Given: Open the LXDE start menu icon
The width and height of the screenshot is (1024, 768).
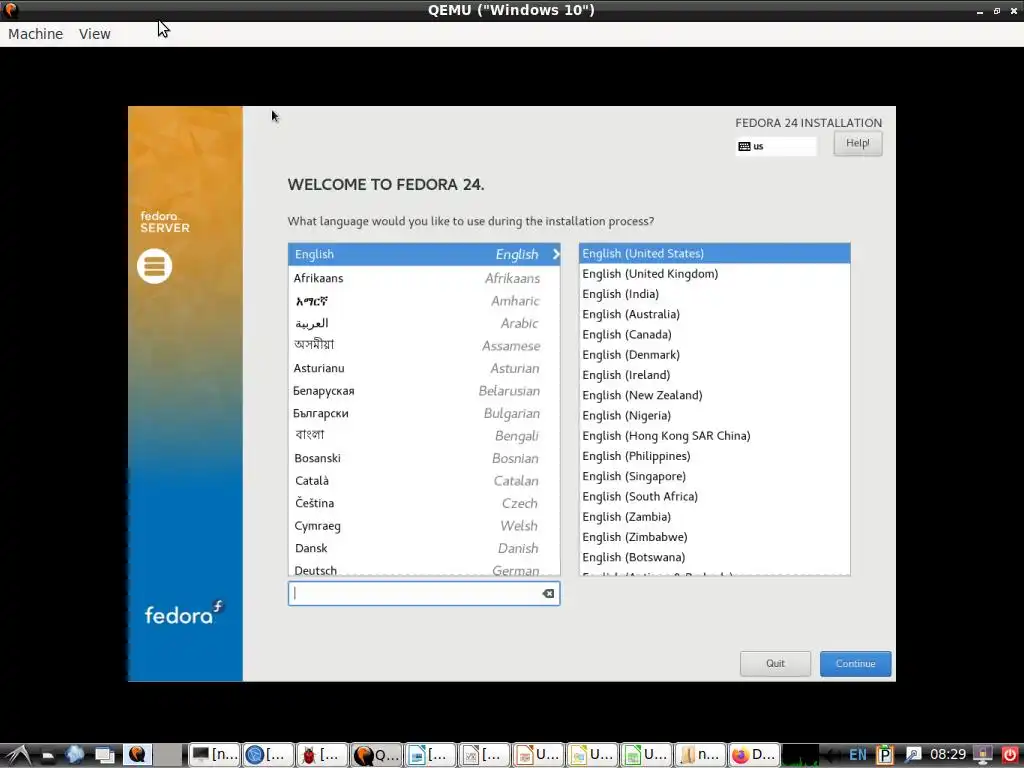Looking at the screenshot, I should pos(16,755).
